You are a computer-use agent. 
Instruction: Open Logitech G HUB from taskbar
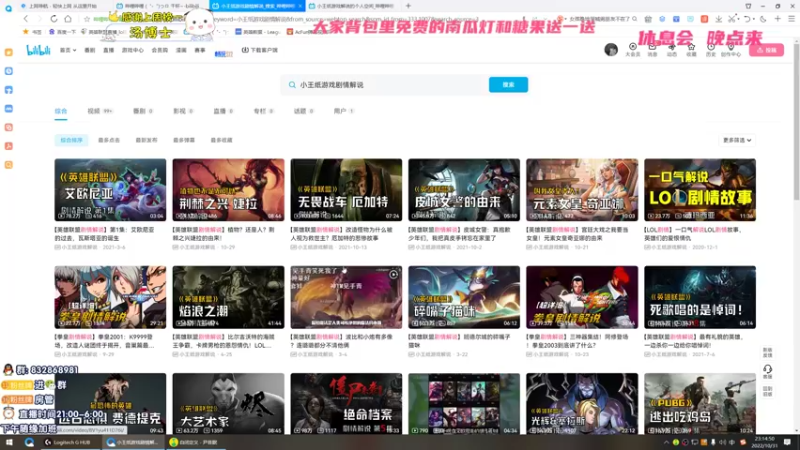[x=68, y=442]
